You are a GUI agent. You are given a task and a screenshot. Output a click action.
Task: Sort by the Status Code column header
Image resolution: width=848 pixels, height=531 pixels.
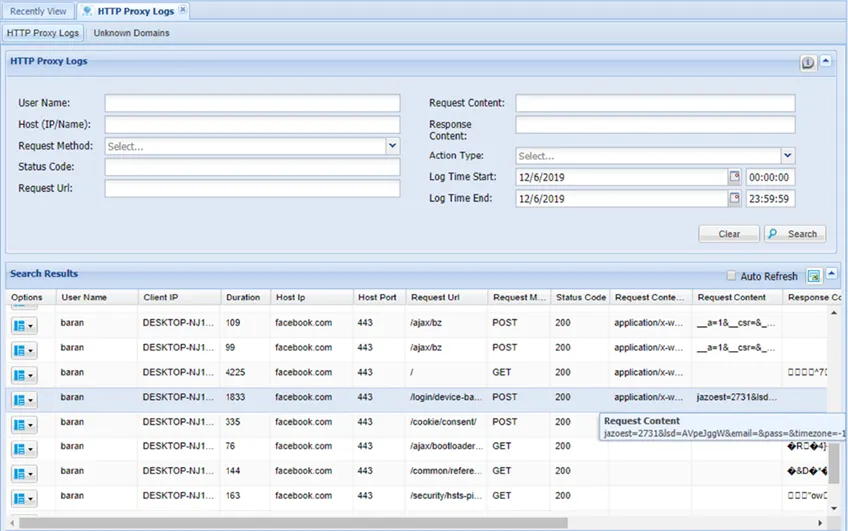click(580, 297)
